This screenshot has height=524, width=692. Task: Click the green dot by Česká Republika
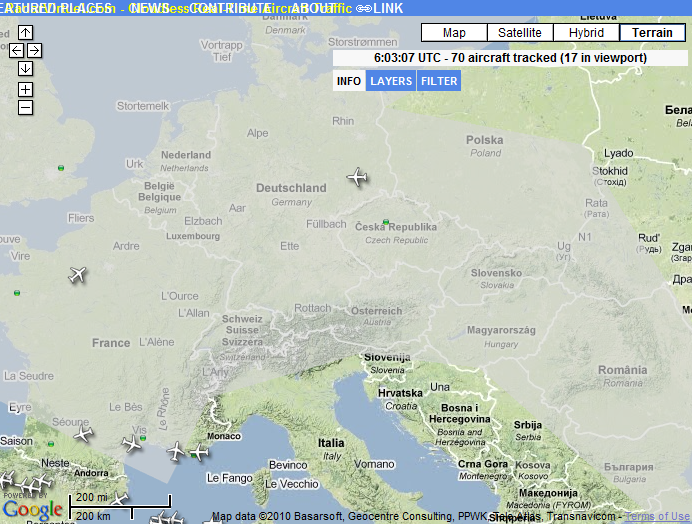(386, 222)
